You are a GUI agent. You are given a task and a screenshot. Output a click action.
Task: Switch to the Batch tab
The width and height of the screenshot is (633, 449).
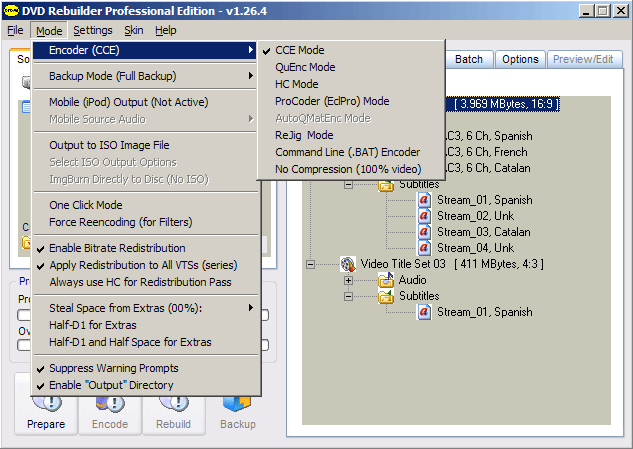[469, 59]
